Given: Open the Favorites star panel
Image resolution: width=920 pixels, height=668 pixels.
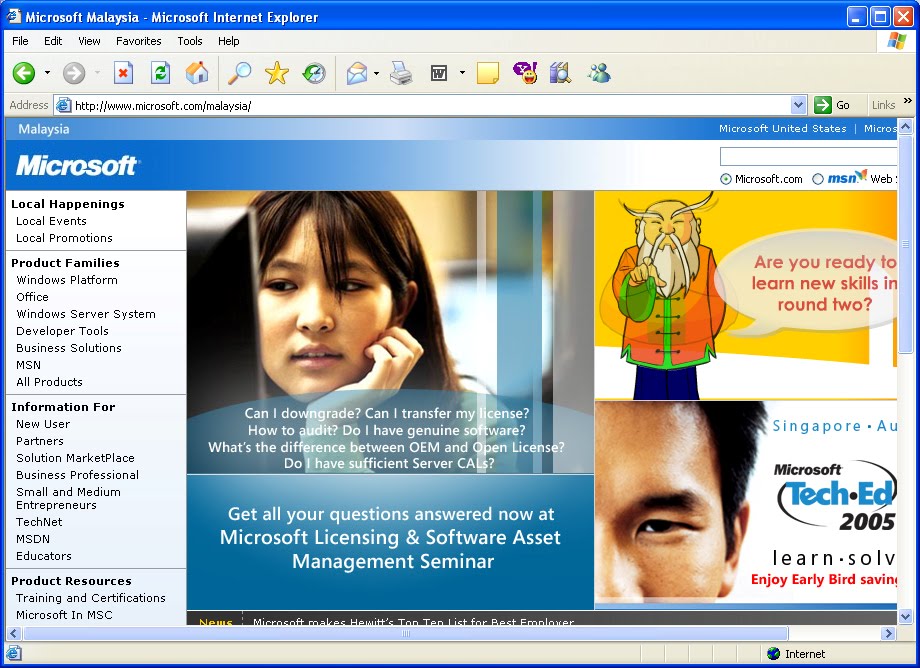Looking at the screenshot, I should [277, 73].
